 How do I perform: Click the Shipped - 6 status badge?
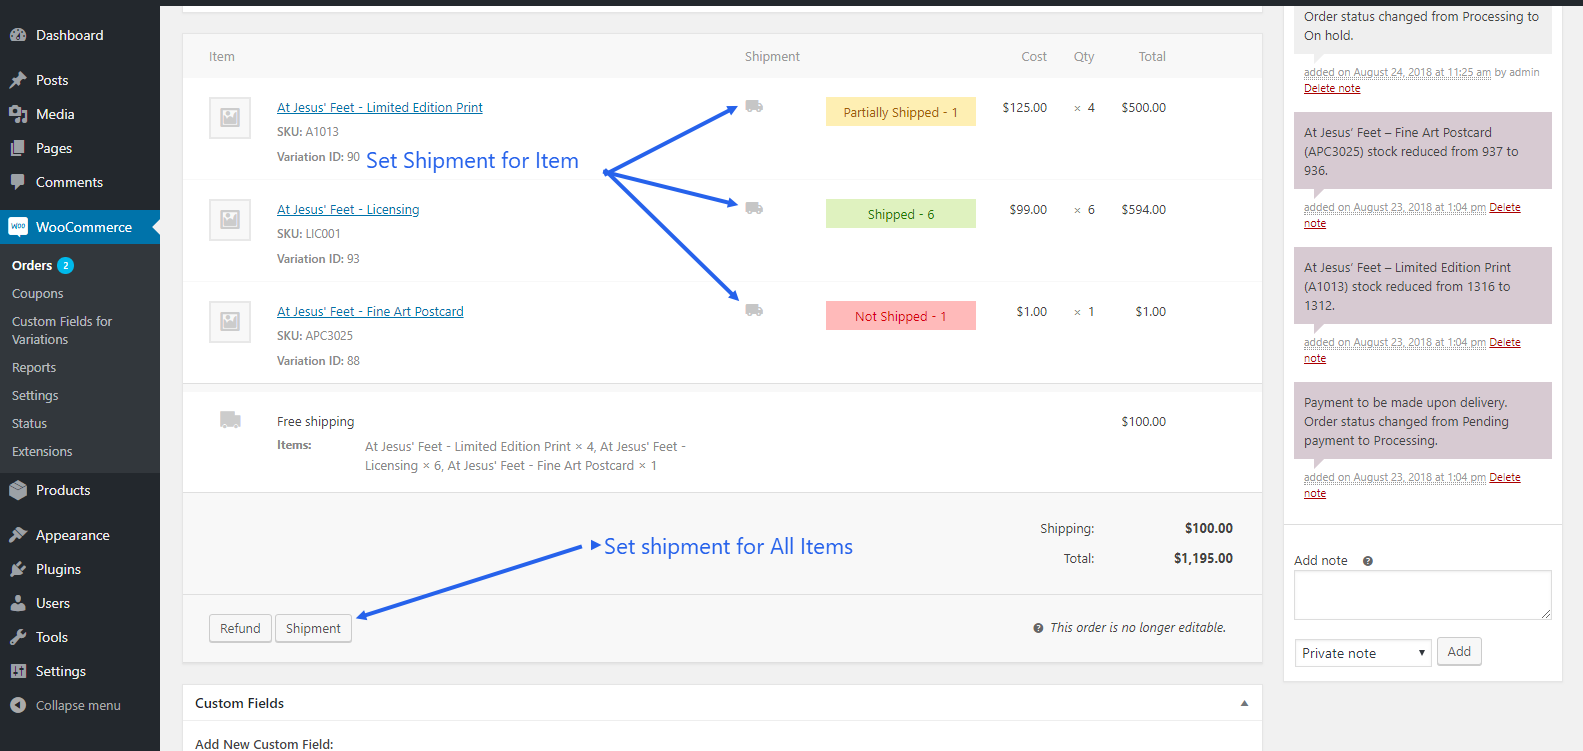(900, 214)
